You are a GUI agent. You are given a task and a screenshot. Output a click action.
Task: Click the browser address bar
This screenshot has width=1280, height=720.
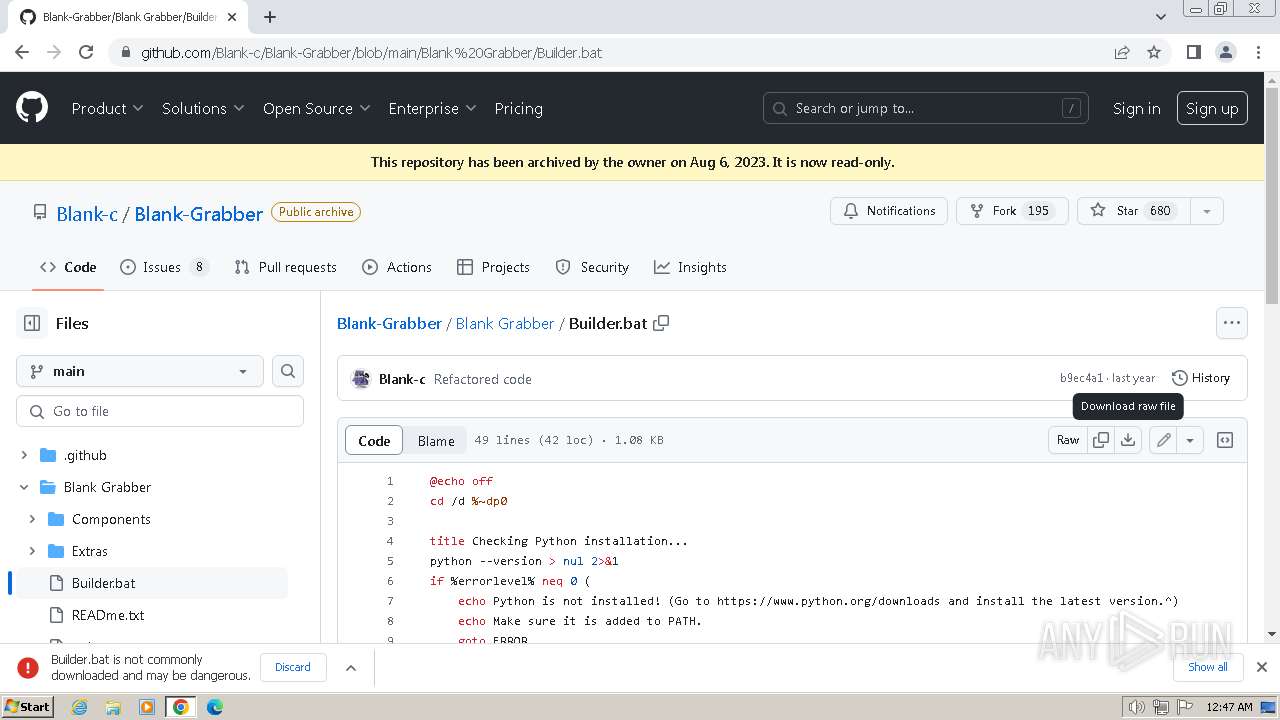(x=620, y=52)
